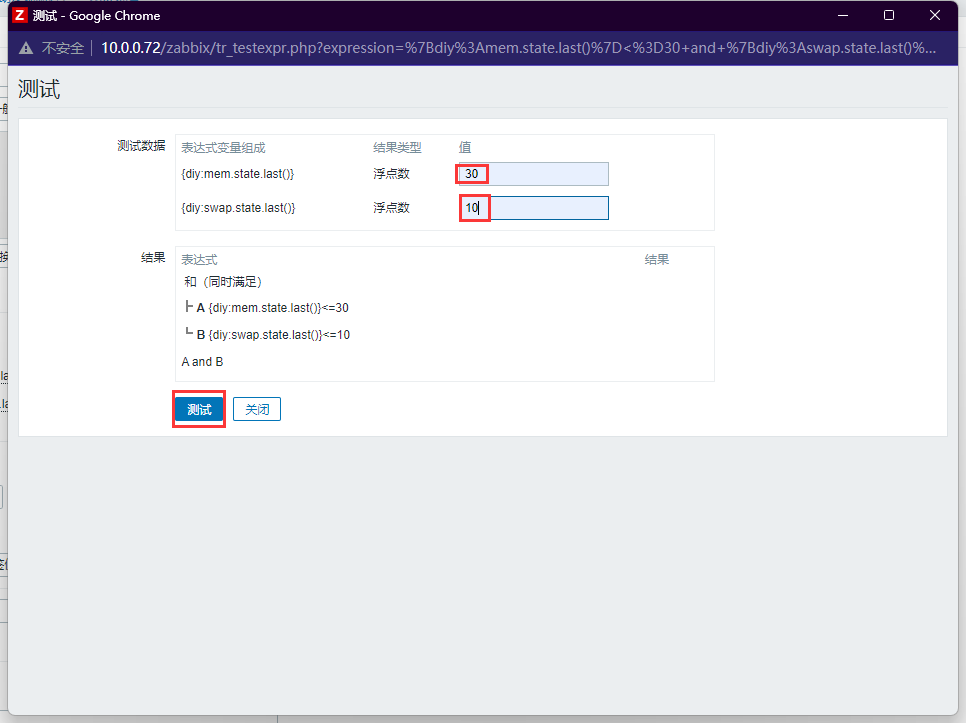This screenshot has height=723, width=966.
Task: Click the {diy:mem.state.last()} variable text
Action: [x=238, y=174]
